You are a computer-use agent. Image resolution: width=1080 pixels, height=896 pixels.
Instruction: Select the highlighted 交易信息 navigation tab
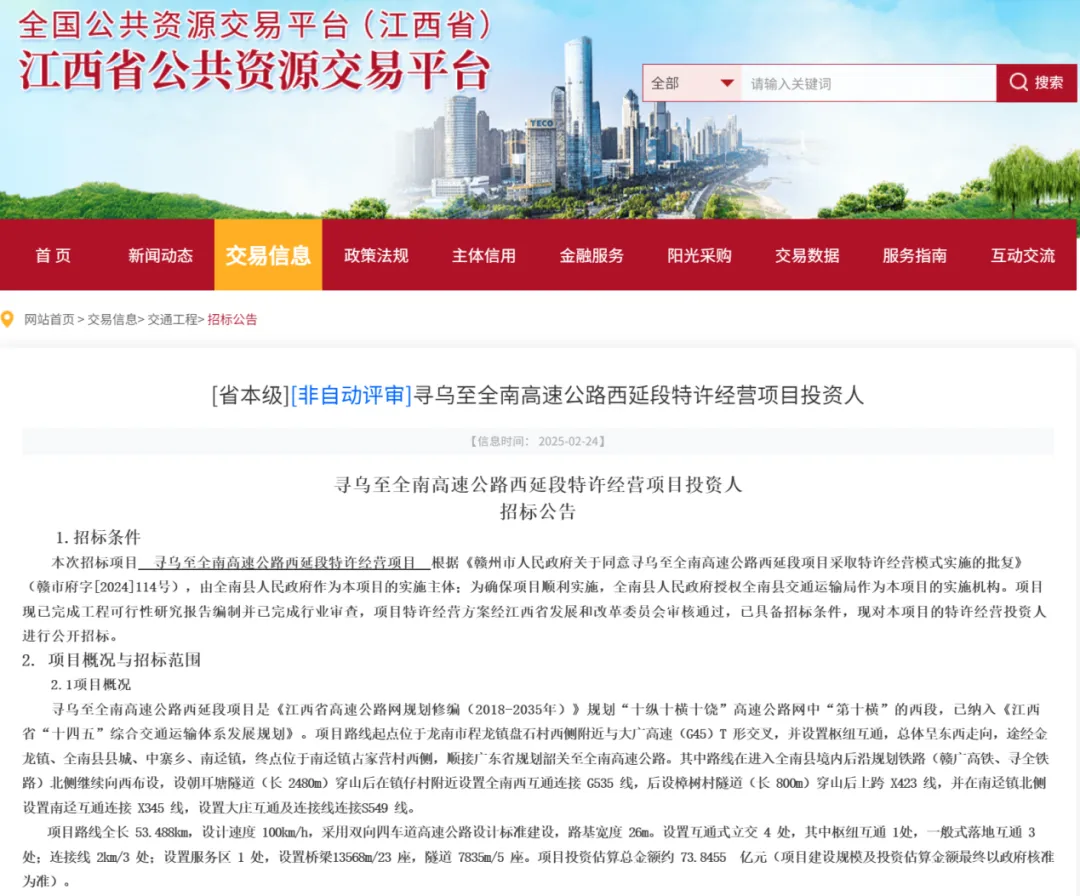268,255
